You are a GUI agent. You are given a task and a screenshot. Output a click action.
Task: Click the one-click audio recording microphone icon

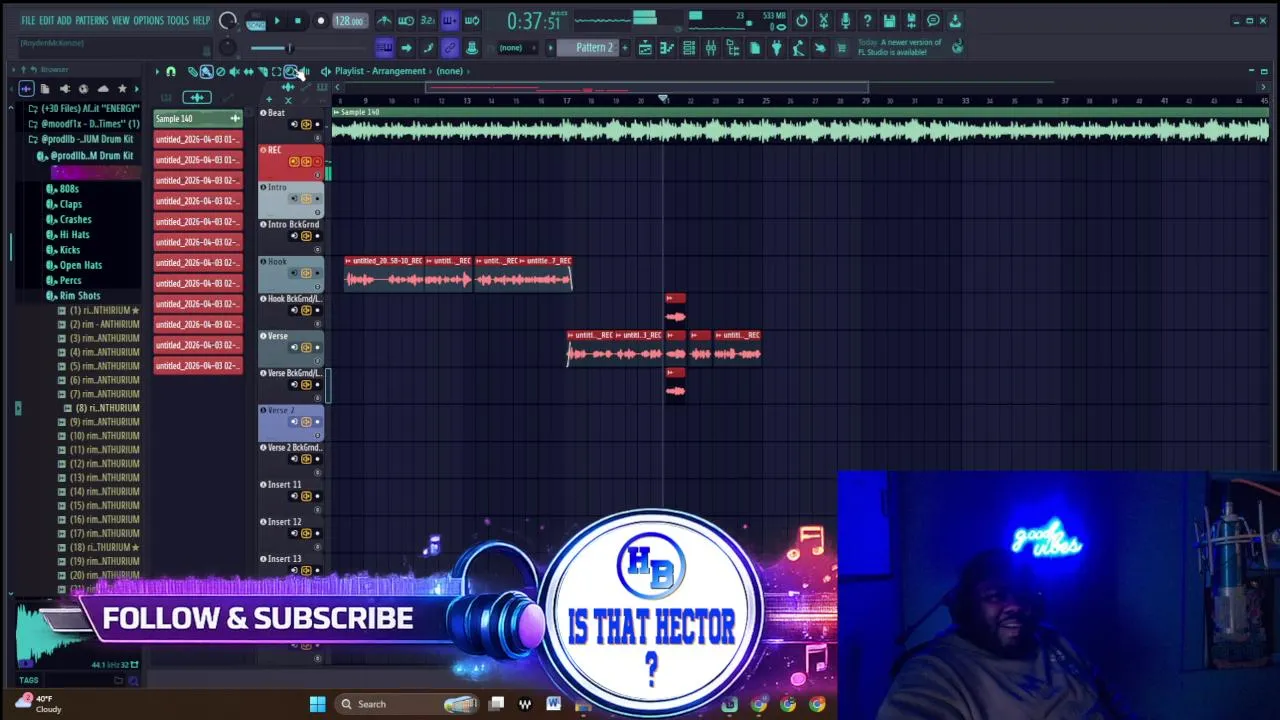pyautogui.click(x=845, y=20)
